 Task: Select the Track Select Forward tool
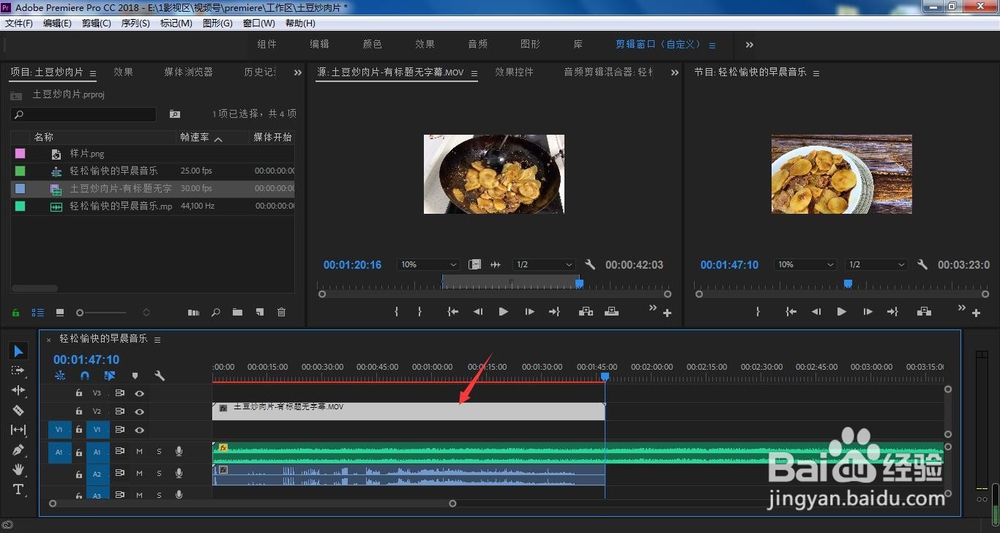point(18,370)
